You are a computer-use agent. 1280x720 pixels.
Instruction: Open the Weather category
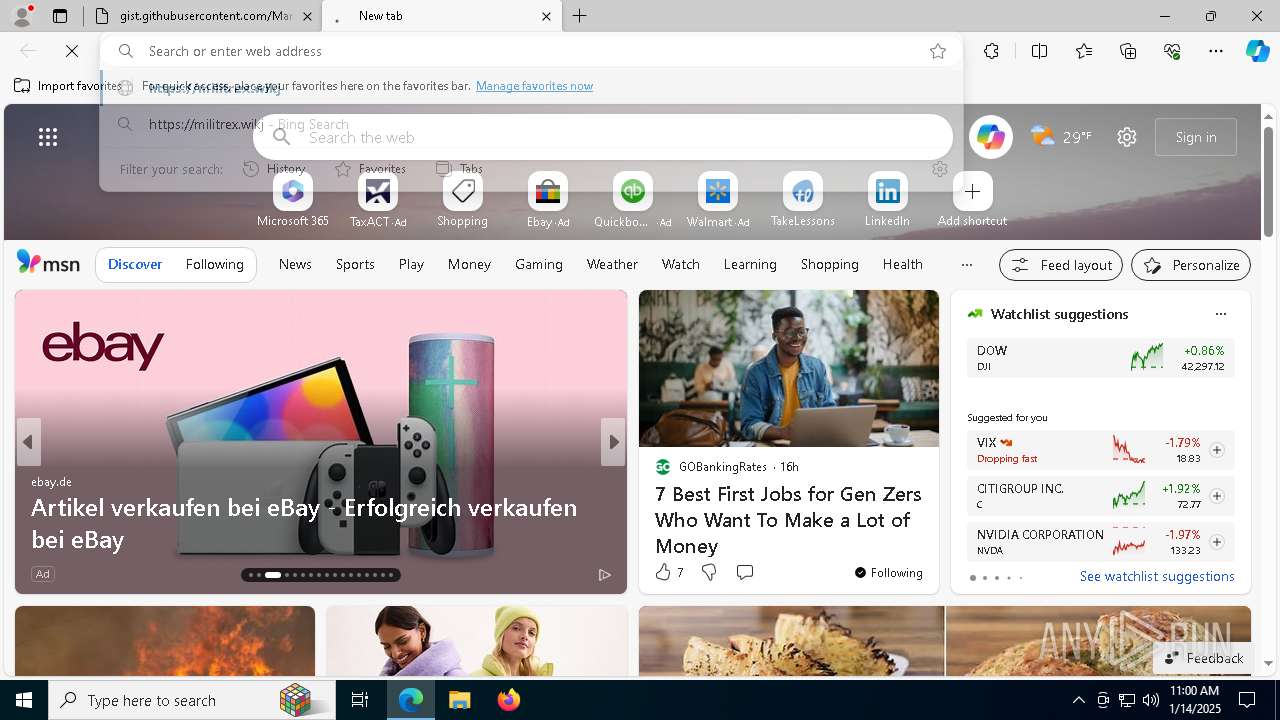pos(612,265)
